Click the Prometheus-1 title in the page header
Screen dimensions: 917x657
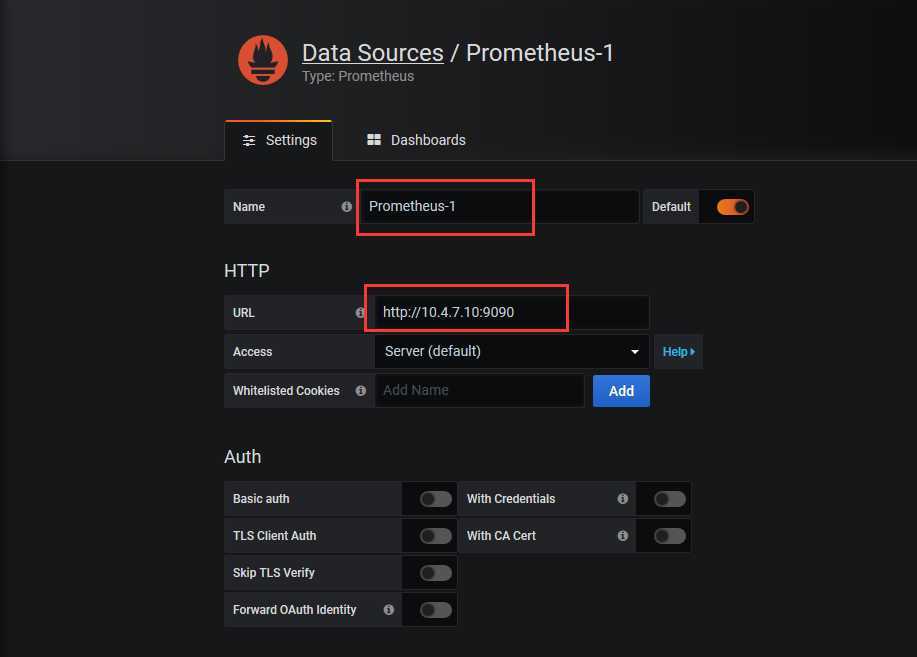[x=539, y=53]
